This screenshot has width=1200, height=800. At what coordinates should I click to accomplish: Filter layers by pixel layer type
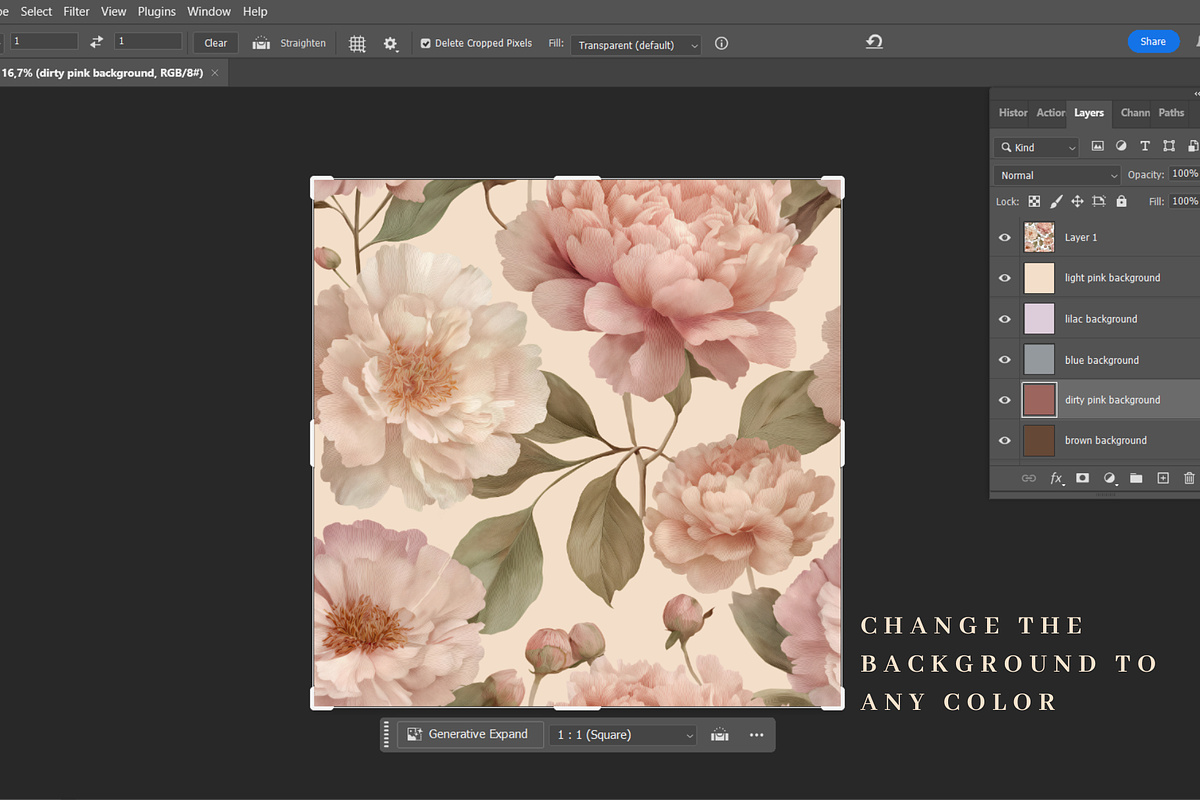pos(1097,146)
